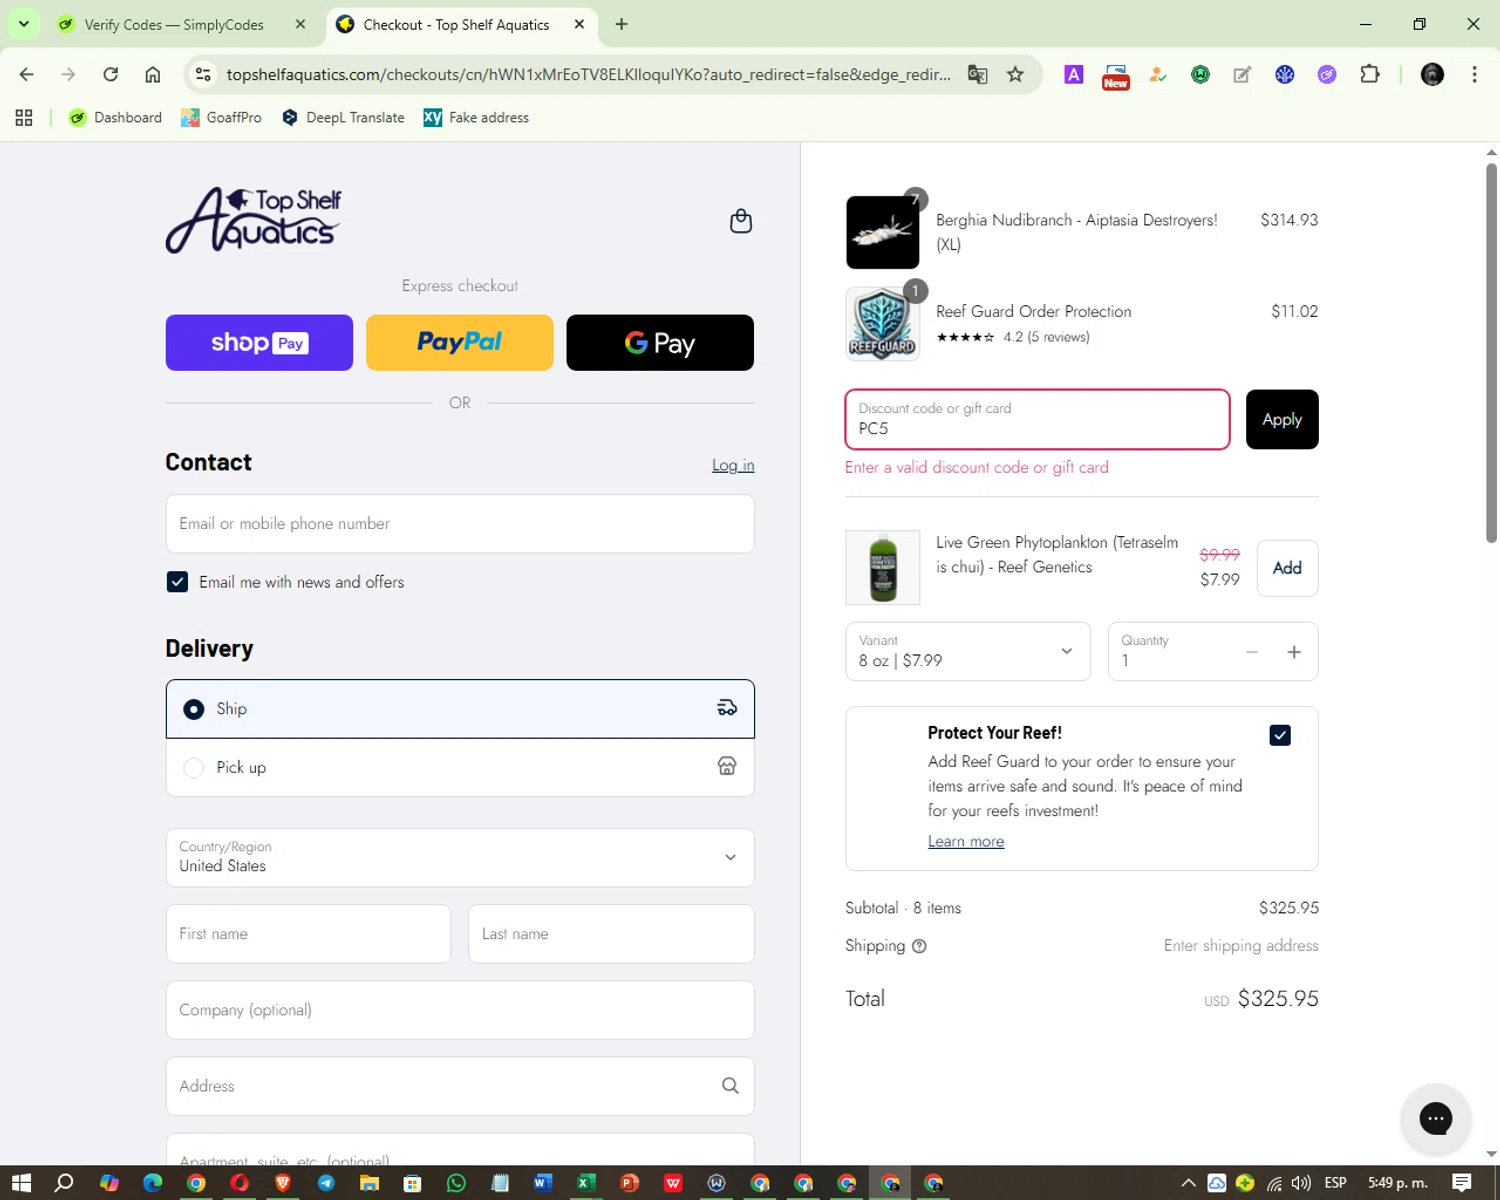Open the Windows Start menu

click(x=21, y=1183)
